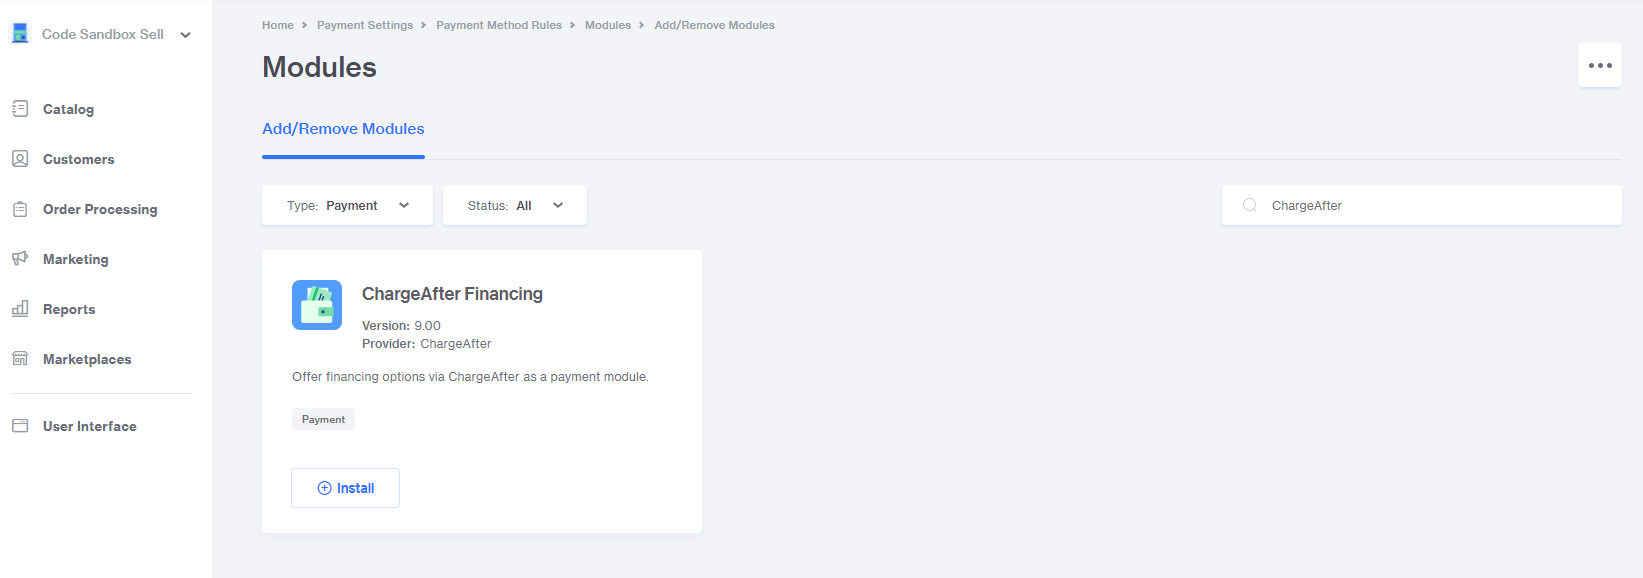Follow the Modules breadcrumb link
The image size is (1643, 578).
tap(608, 25)
